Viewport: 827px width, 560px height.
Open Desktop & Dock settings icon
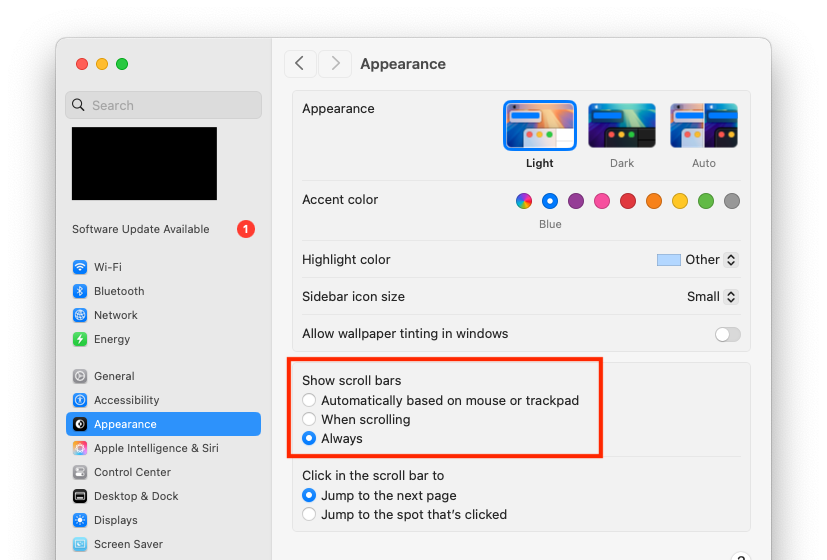(x=80, y=496)
